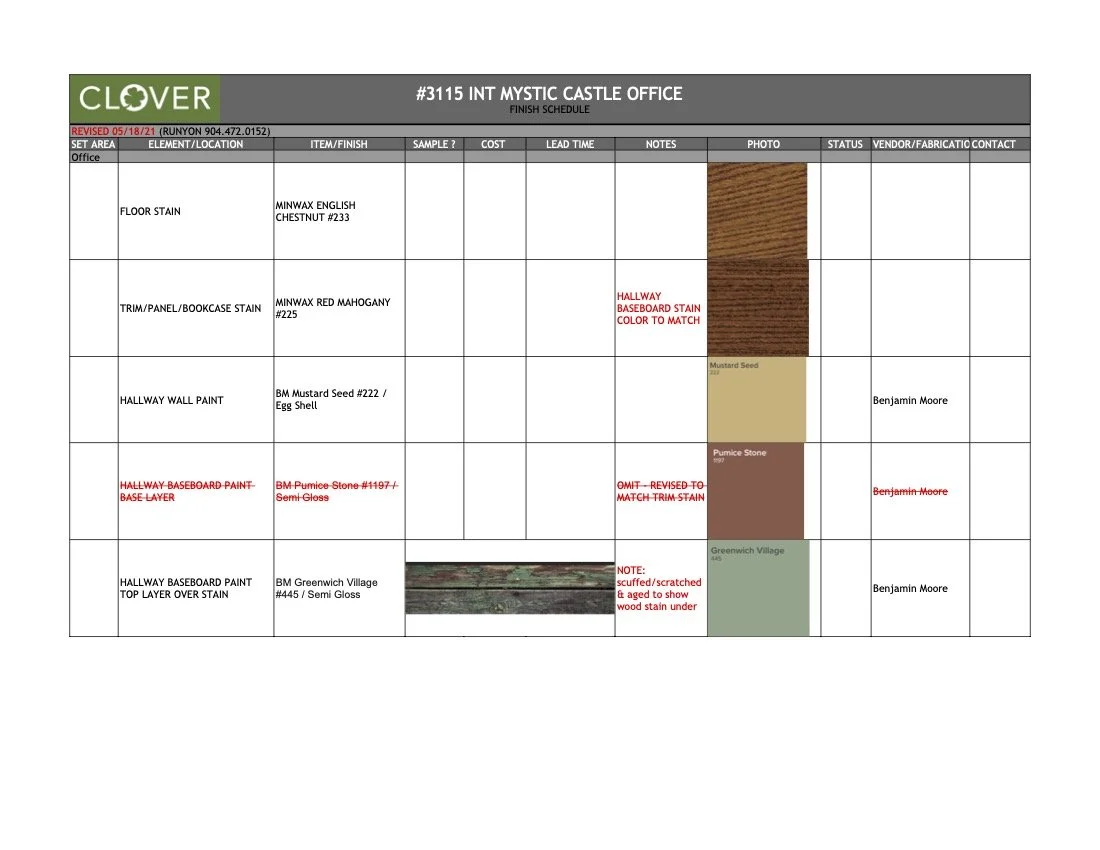Select the 'LEAD TIME' column header
Viewport: 1100px width, 850px height.
(x=570, y=144)
